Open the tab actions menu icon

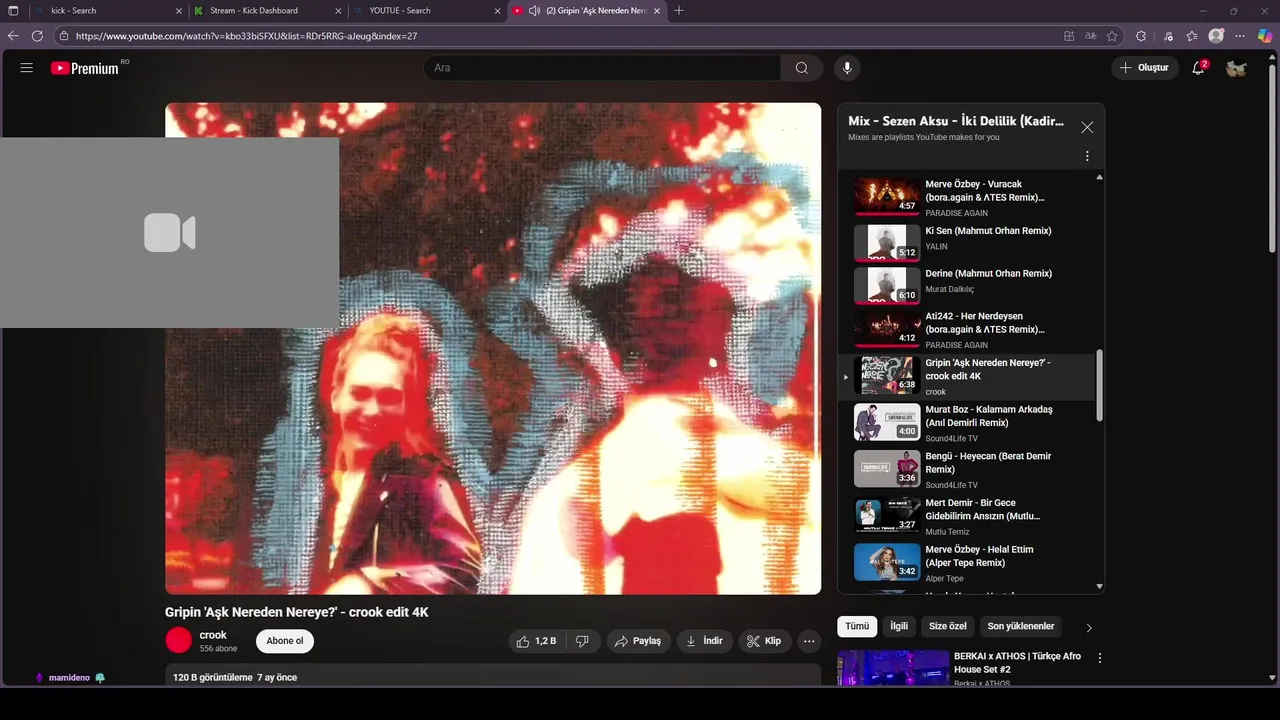coord(13,11)
